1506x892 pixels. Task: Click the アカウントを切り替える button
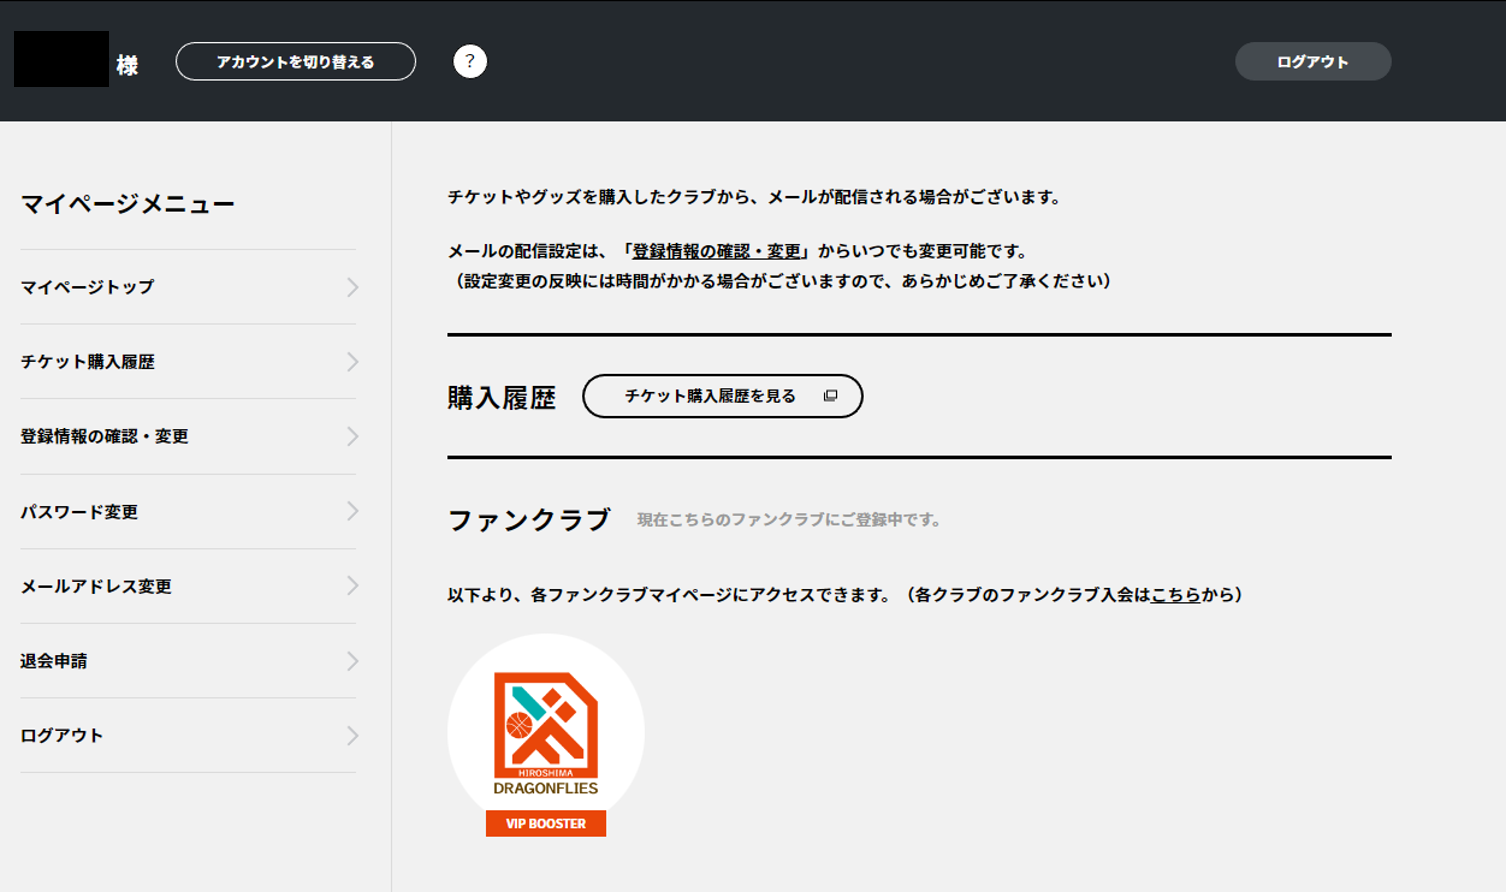296,62
